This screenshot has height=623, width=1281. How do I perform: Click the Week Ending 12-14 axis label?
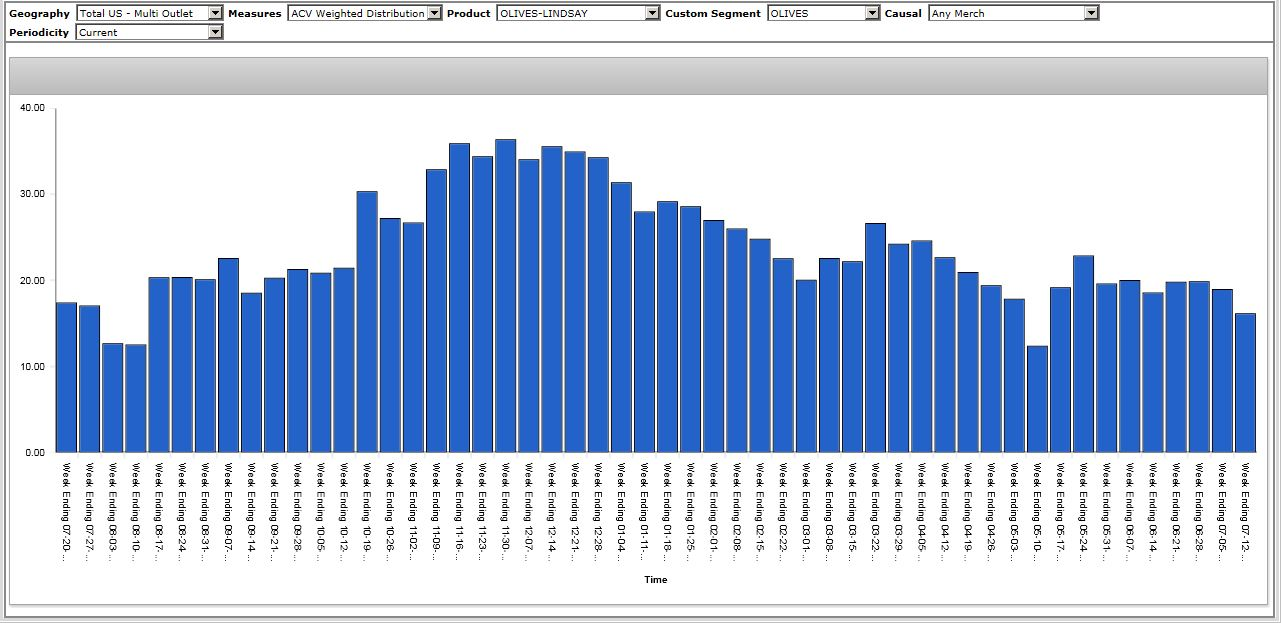(551, 510)
